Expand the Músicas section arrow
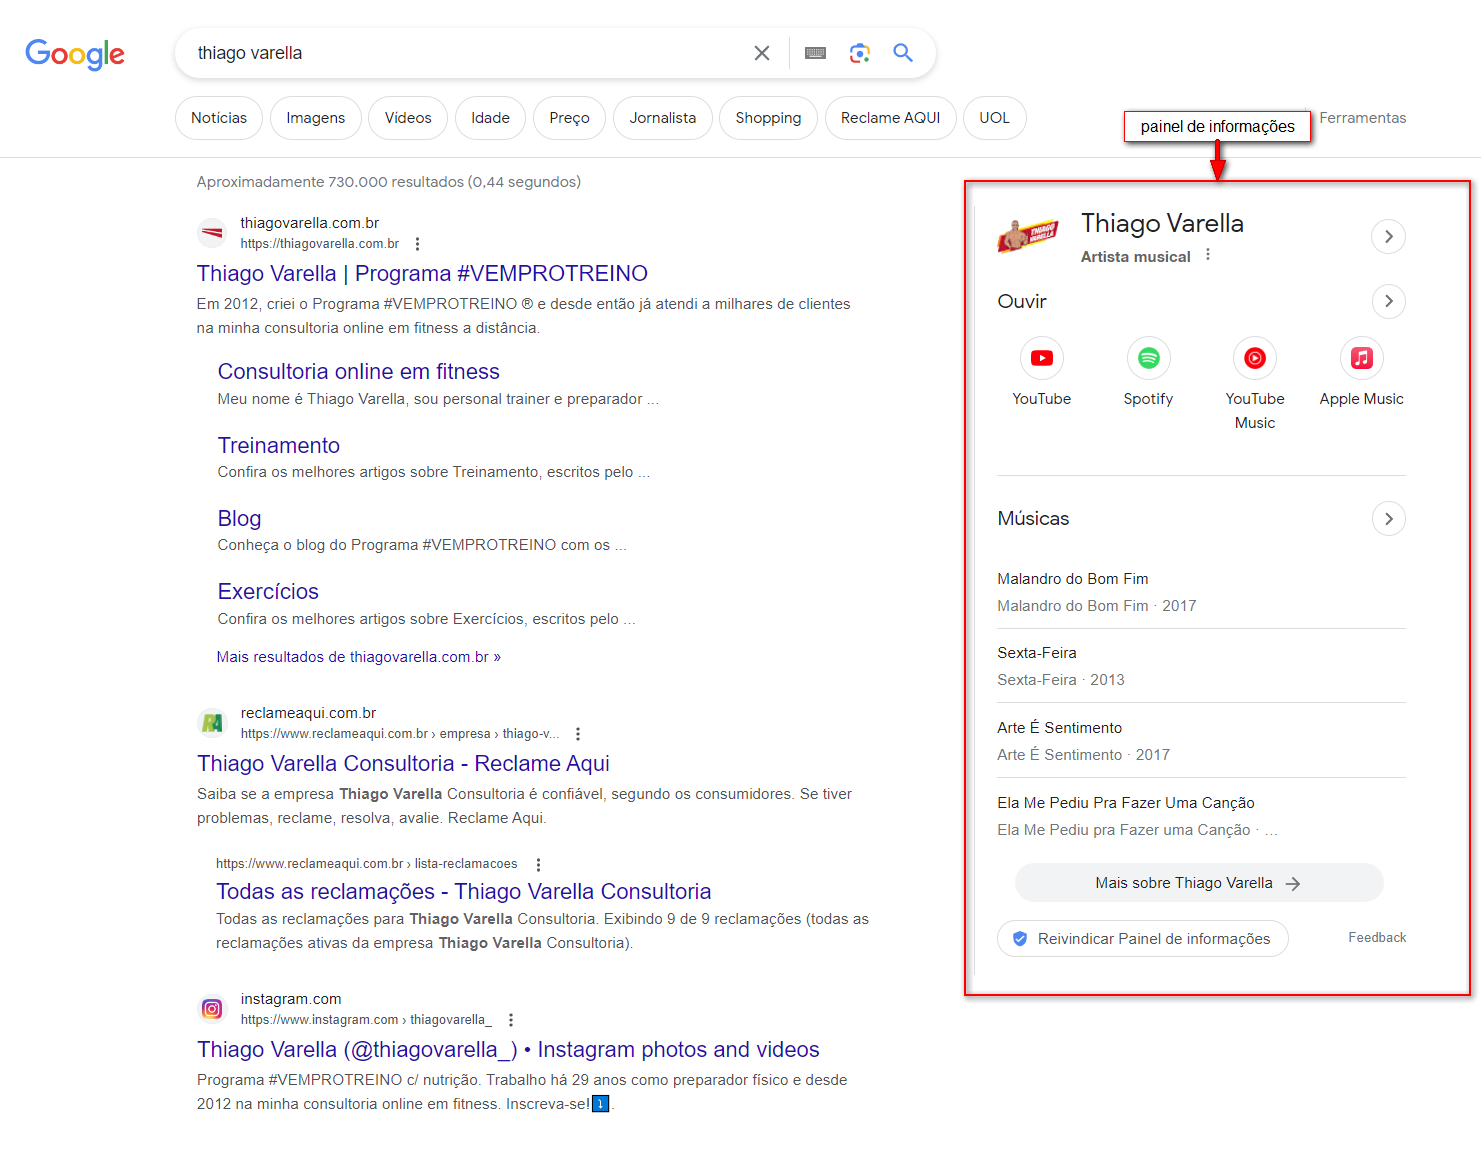The width and height of the screenshot is (1481, 1150). [1388, 518]
